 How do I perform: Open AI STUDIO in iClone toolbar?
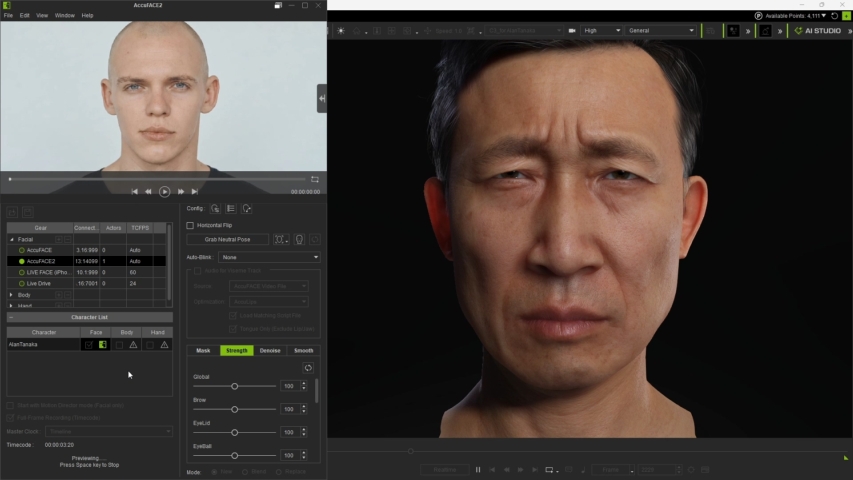tap(818, 31)
